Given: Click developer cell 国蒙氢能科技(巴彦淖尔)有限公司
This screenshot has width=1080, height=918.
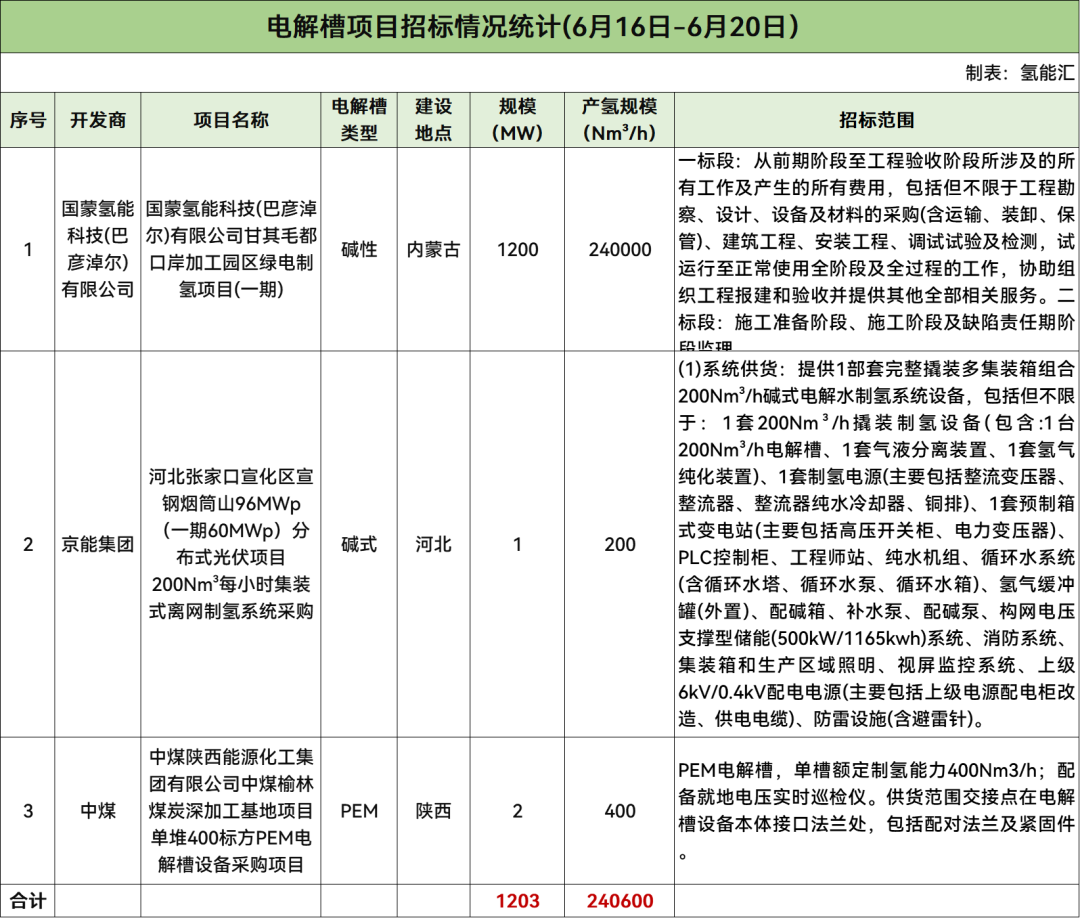Looking at the screenshot, I should pos(98,249).
